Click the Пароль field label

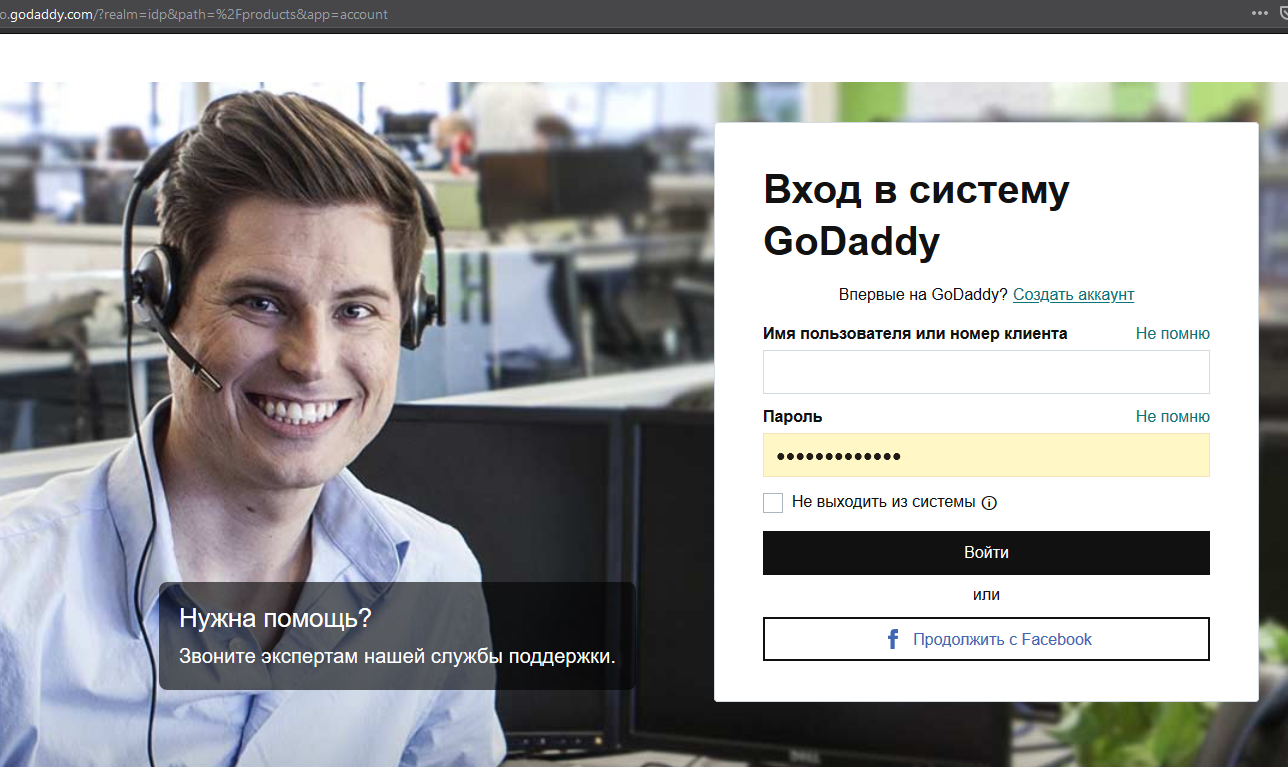tap(793, 416)
